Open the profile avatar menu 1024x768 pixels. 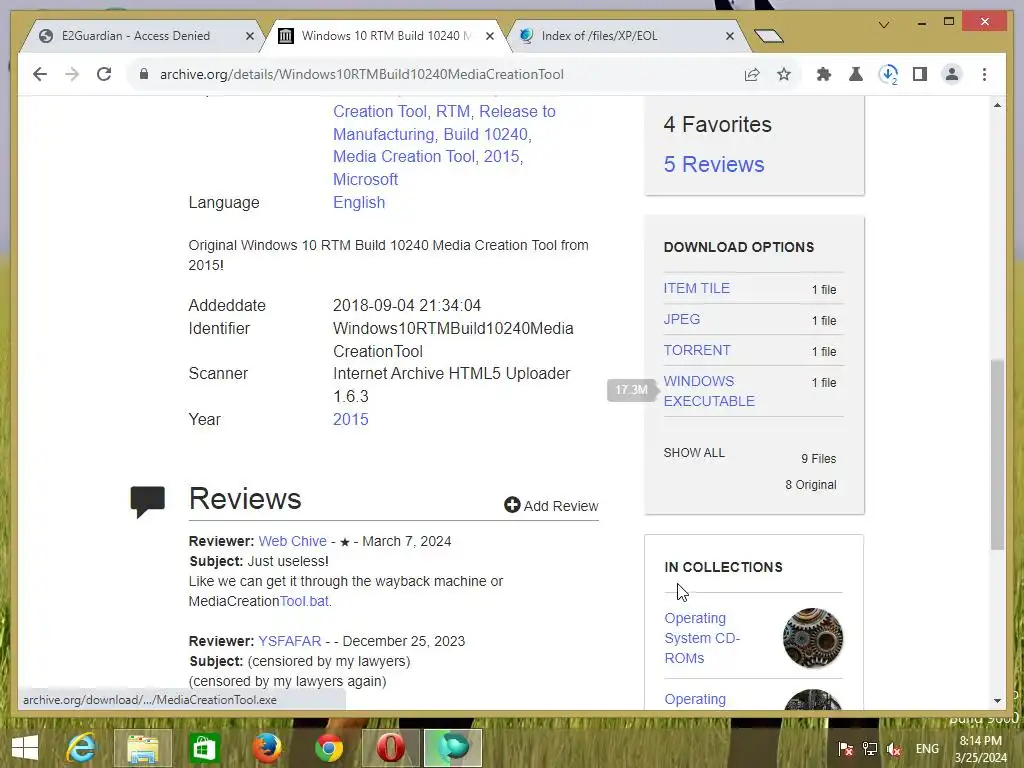point(952,74)
